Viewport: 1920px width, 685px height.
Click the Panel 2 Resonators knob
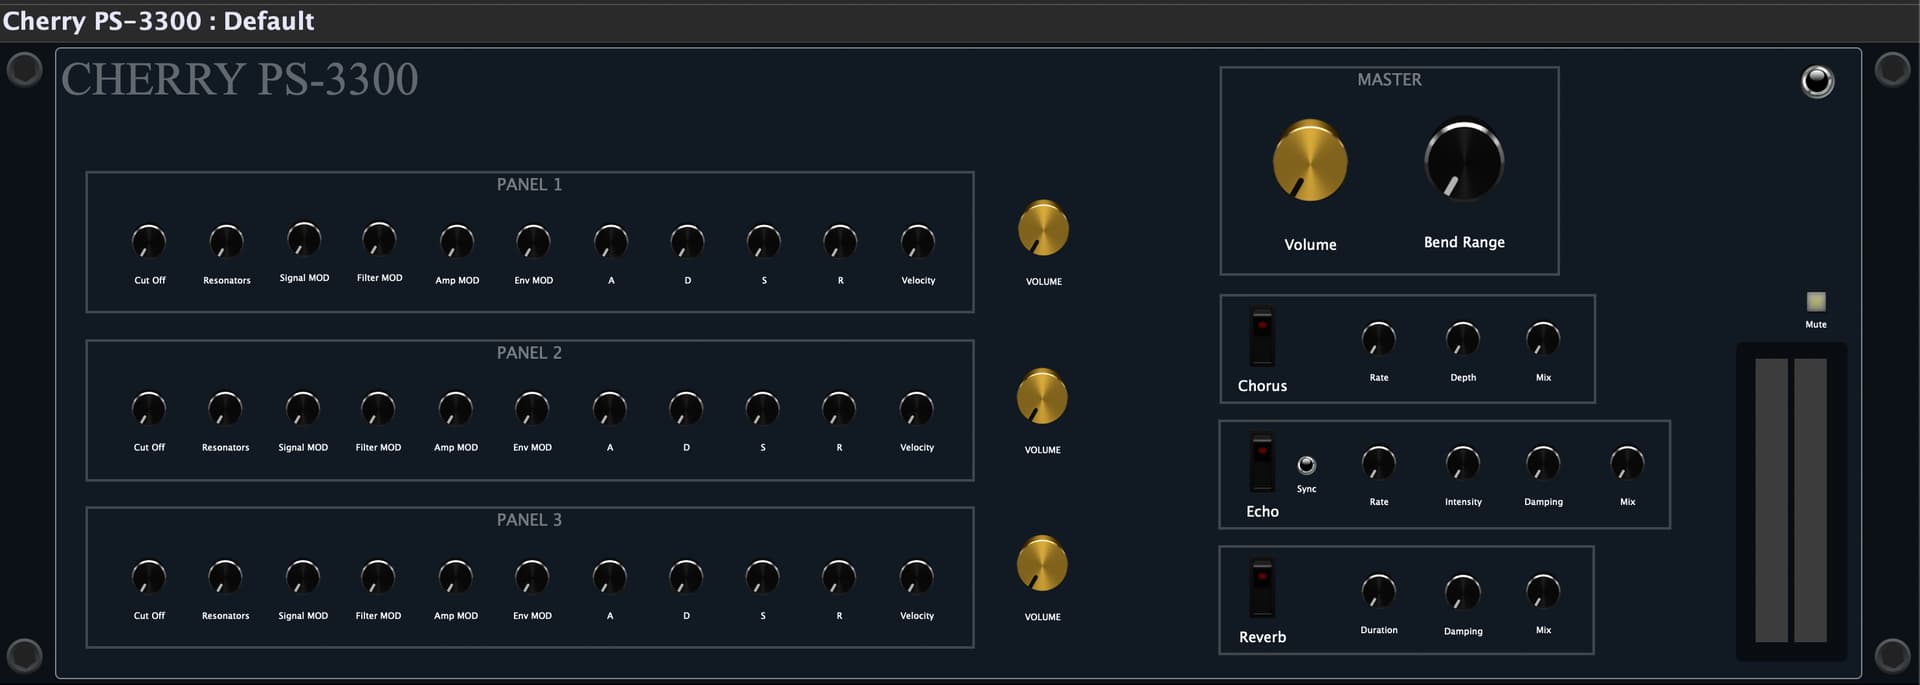[225, 408]
